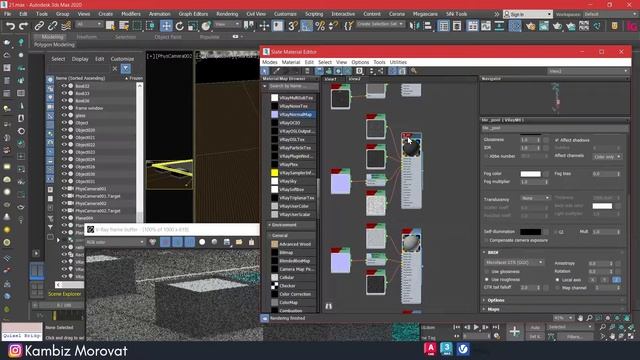Click the Redo arrow in main toolbar
The width and height of the screenshot is (640, 360).
(24, 26)
